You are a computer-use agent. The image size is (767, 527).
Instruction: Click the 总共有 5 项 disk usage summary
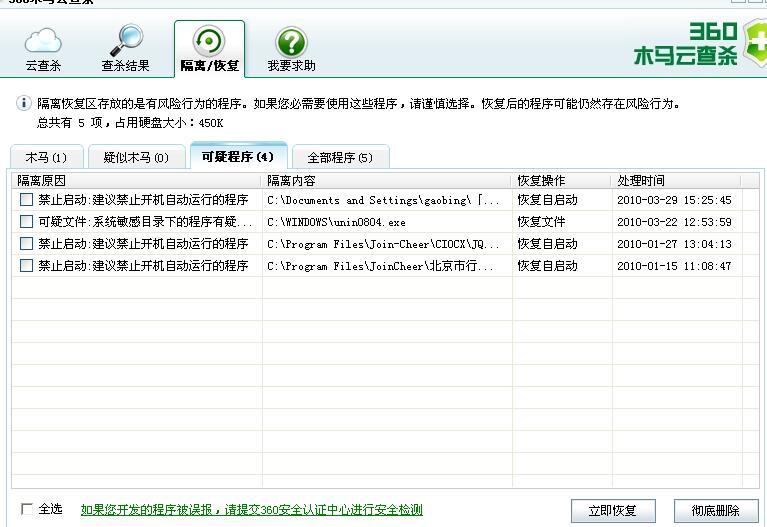pos(130,122)
